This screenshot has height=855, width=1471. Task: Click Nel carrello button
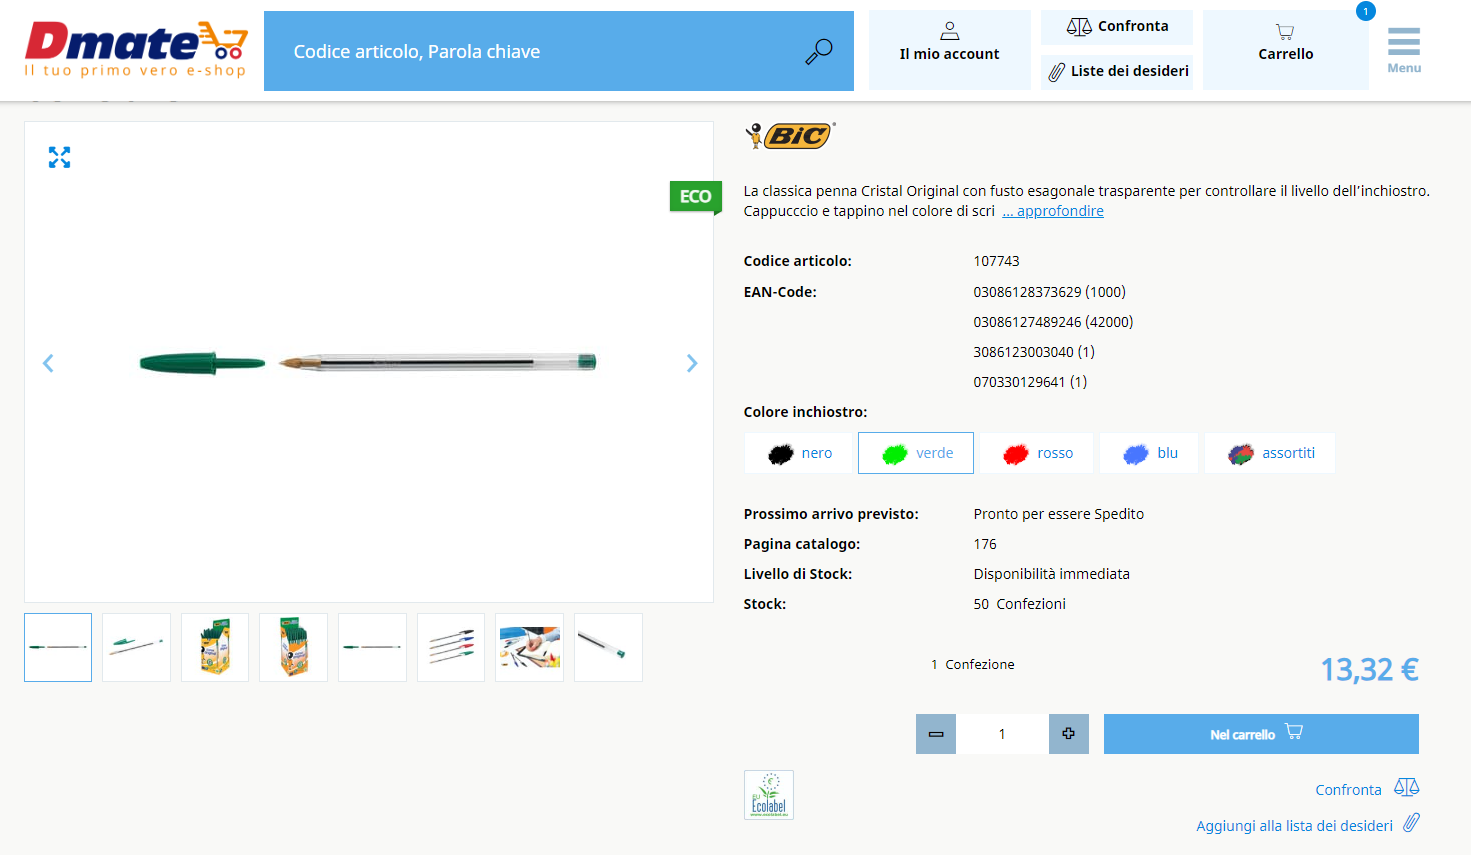tap(1261, 734)
